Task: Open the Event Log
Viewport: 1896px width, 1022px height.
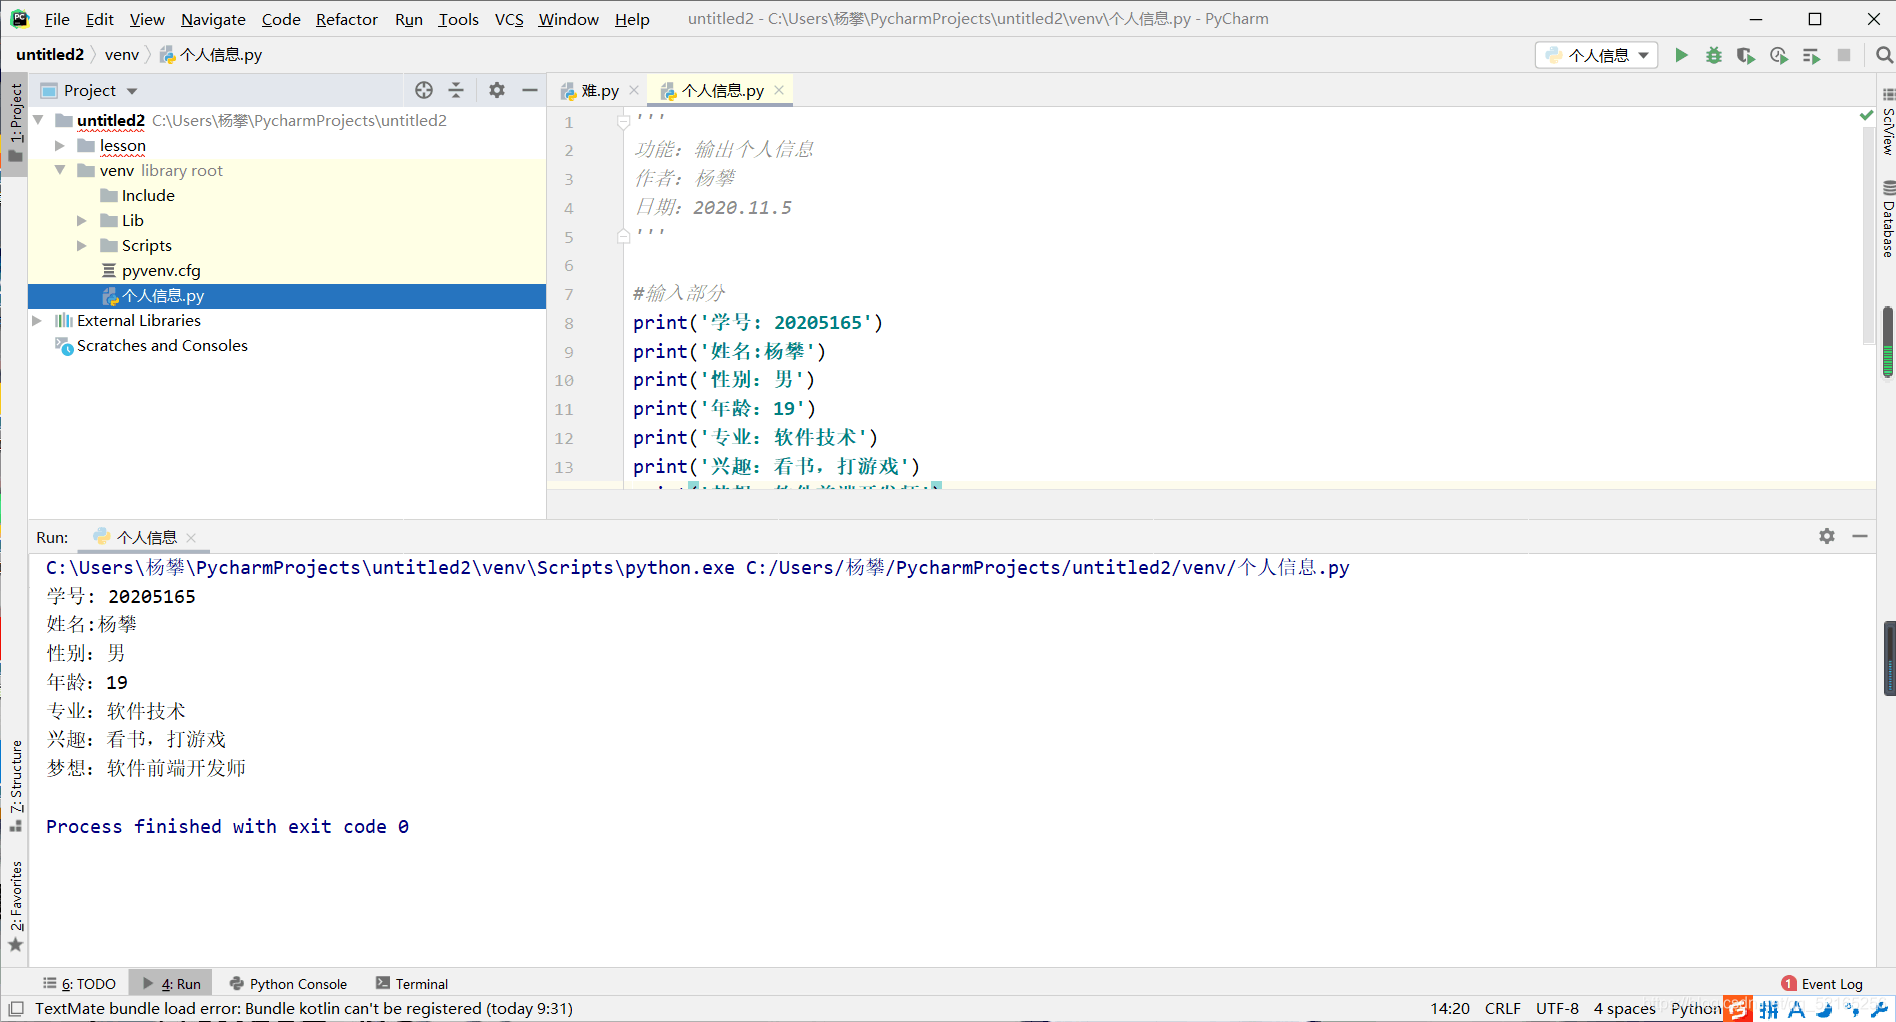Action: click(x=1831, y=983)
